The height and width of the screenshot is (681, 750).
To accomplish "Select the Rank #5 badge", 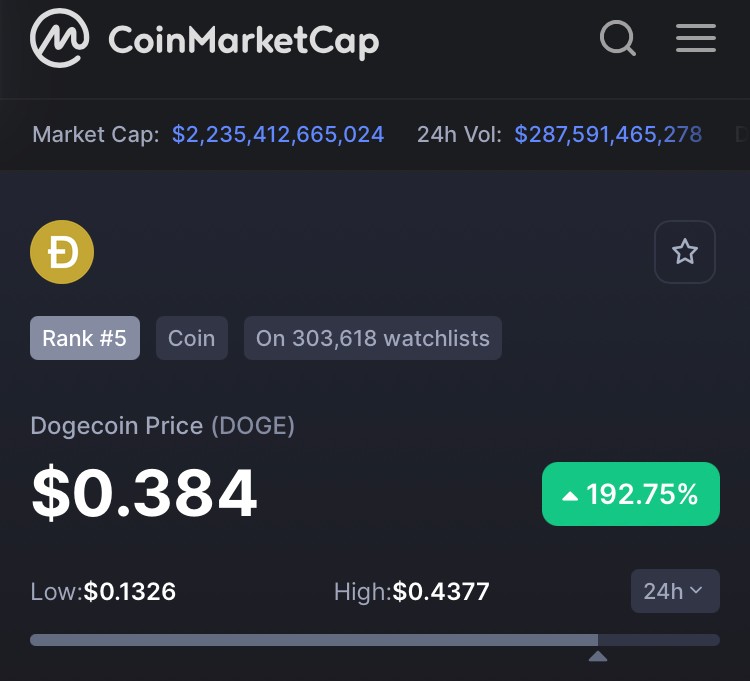I will 85,338.
